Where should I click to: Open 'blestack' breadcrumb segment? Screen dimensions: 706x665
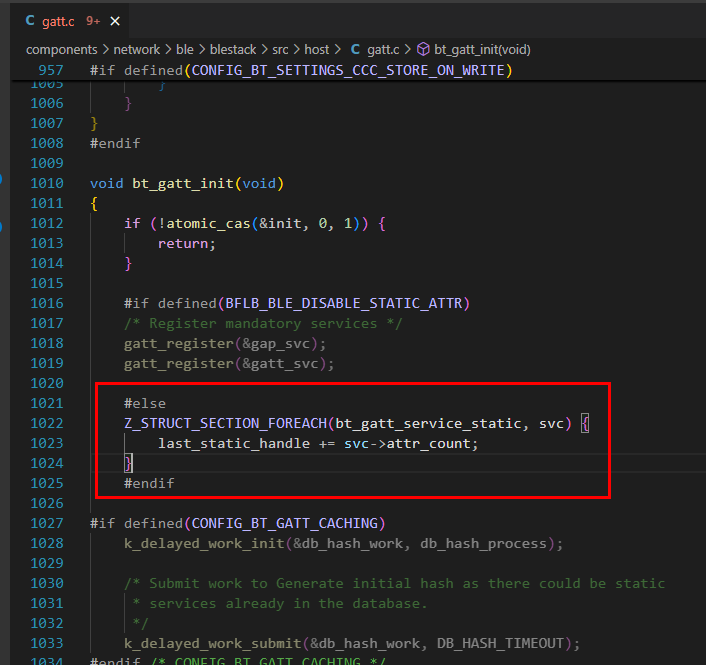click(233, 50)
